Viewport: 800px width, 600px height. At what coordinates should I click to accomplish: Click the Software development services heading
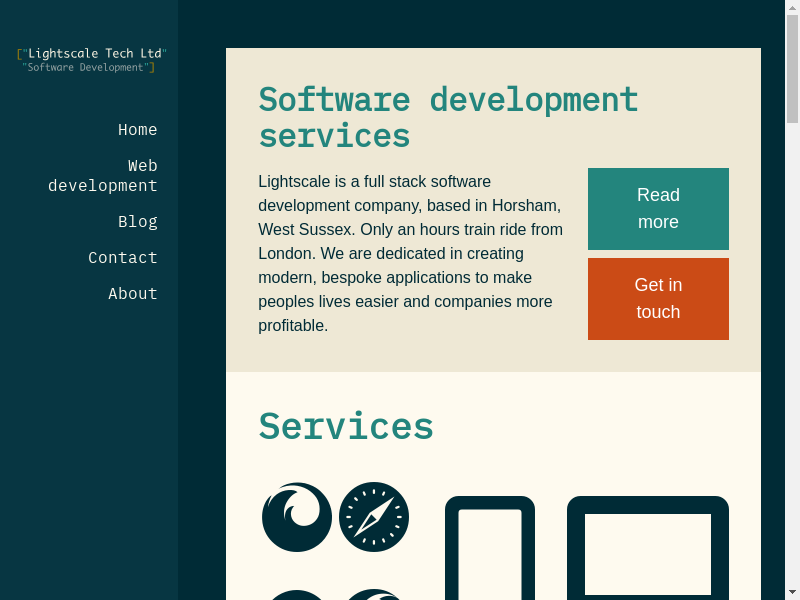pos(448,118)
